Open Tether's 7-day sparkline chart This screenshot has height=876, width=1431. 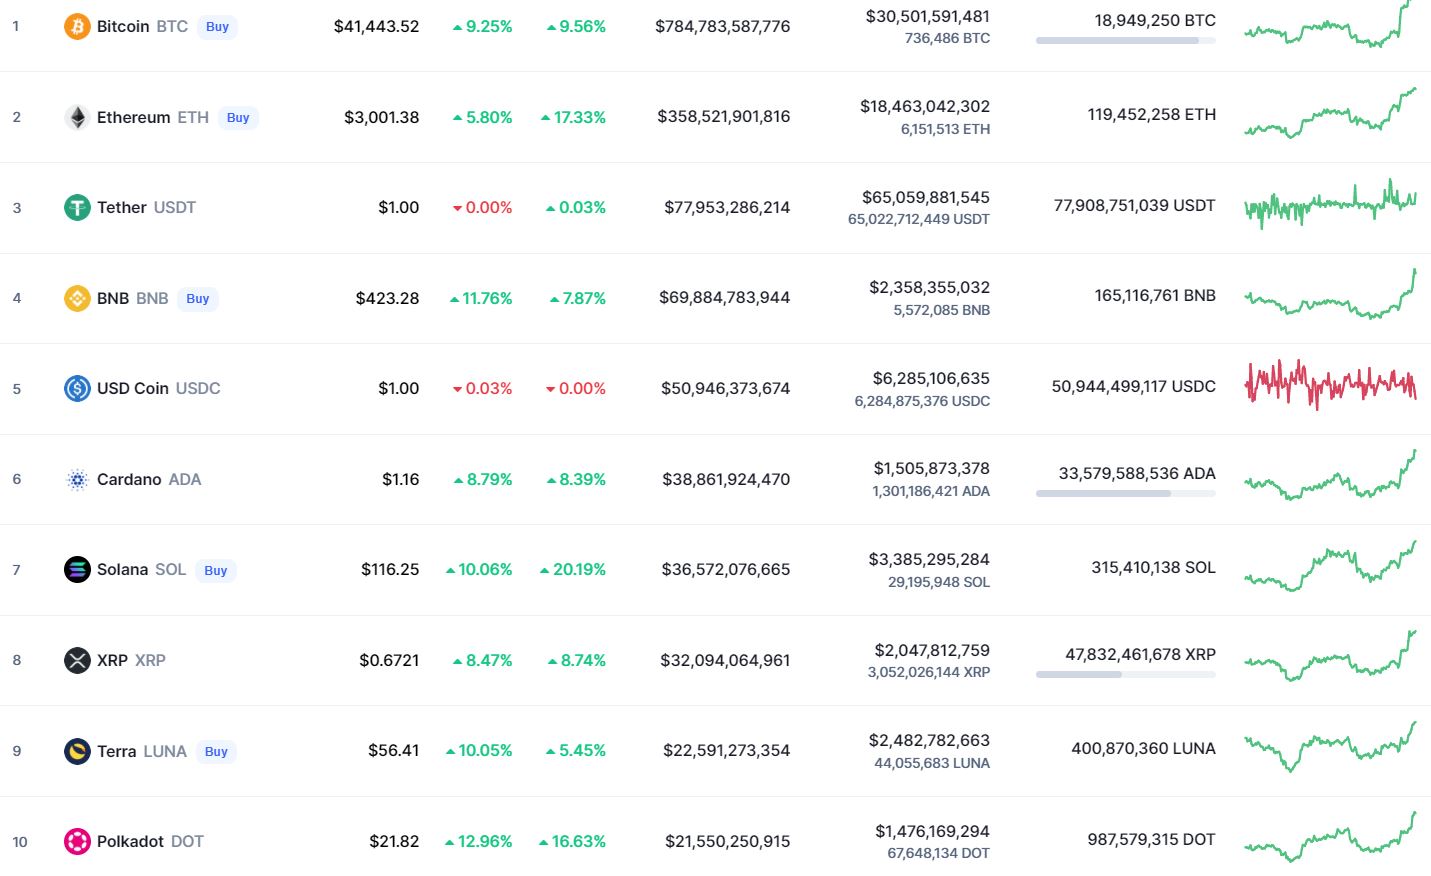coord(1330,204)
